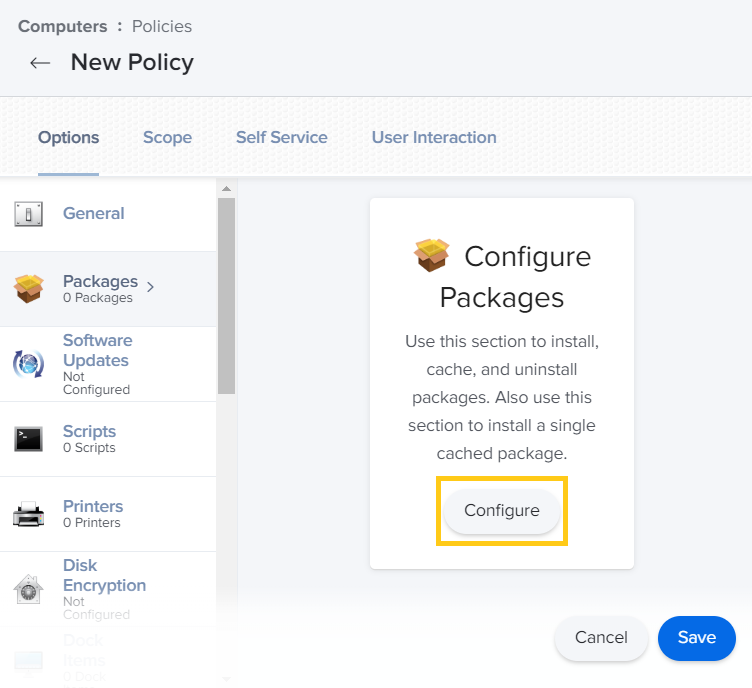Select the Options tab
Screen dimensions: 752x688
(68, 138)
